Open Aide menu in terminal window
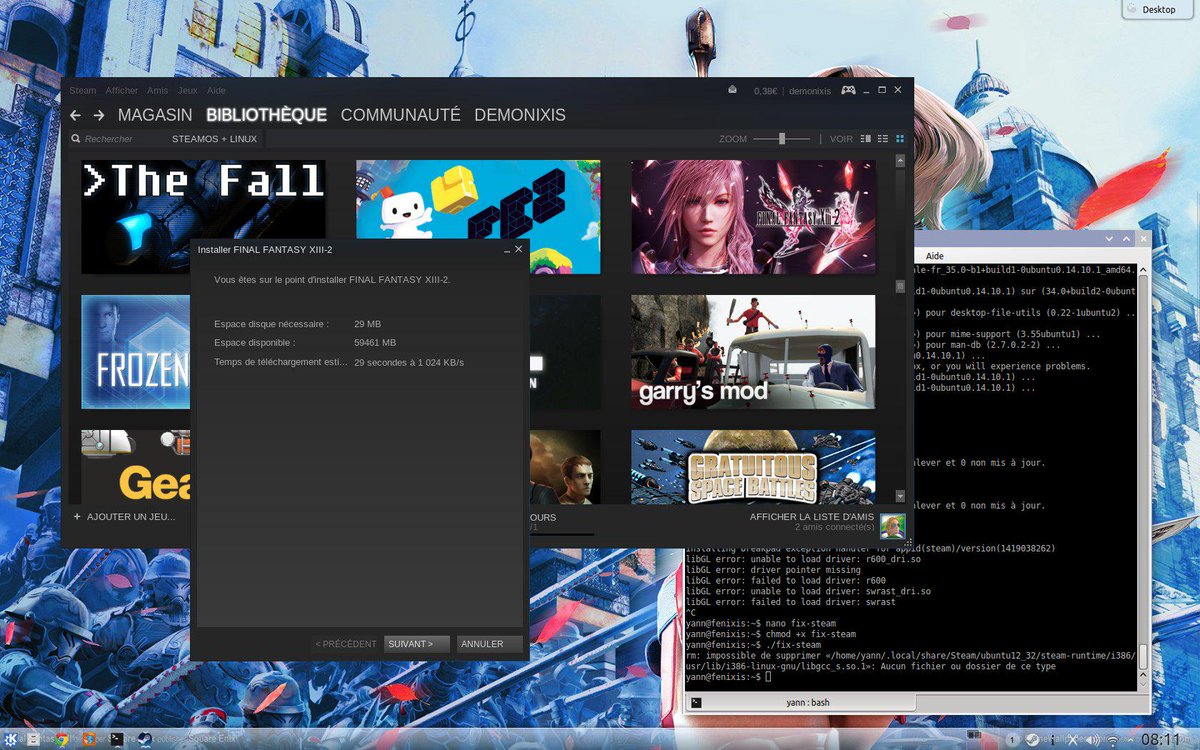The height and width of the screenshot is (750, 1200). pyautogui.click(x=935, y=256)
